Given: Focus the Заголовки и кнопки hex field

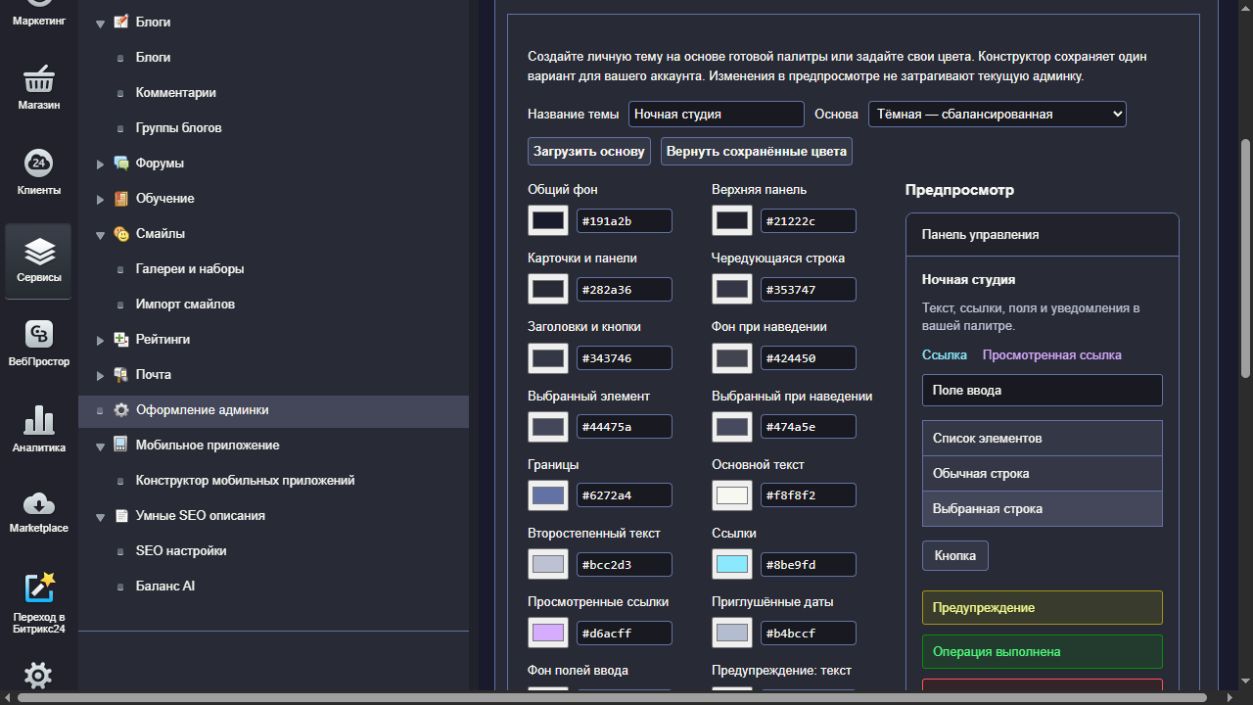Looking at the screenshot, I should (x=624, y=358).
